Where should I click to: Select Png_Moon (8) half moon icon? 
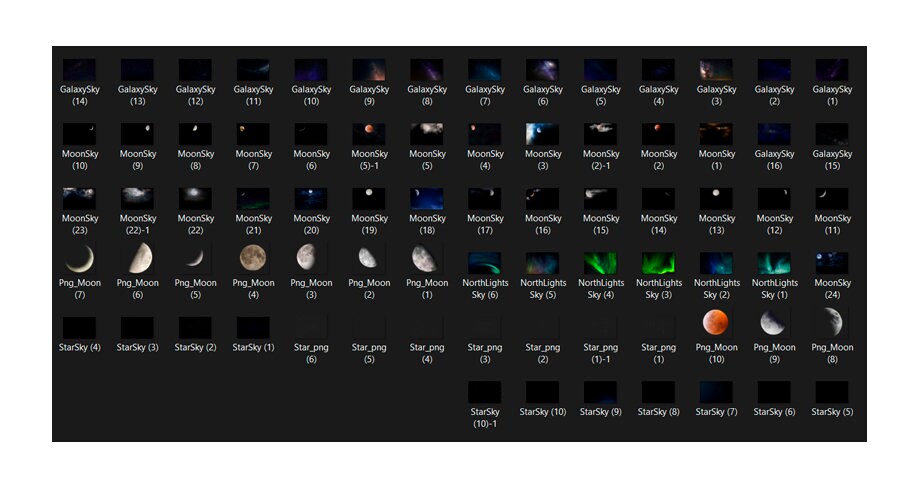click(x=833, y=321)
